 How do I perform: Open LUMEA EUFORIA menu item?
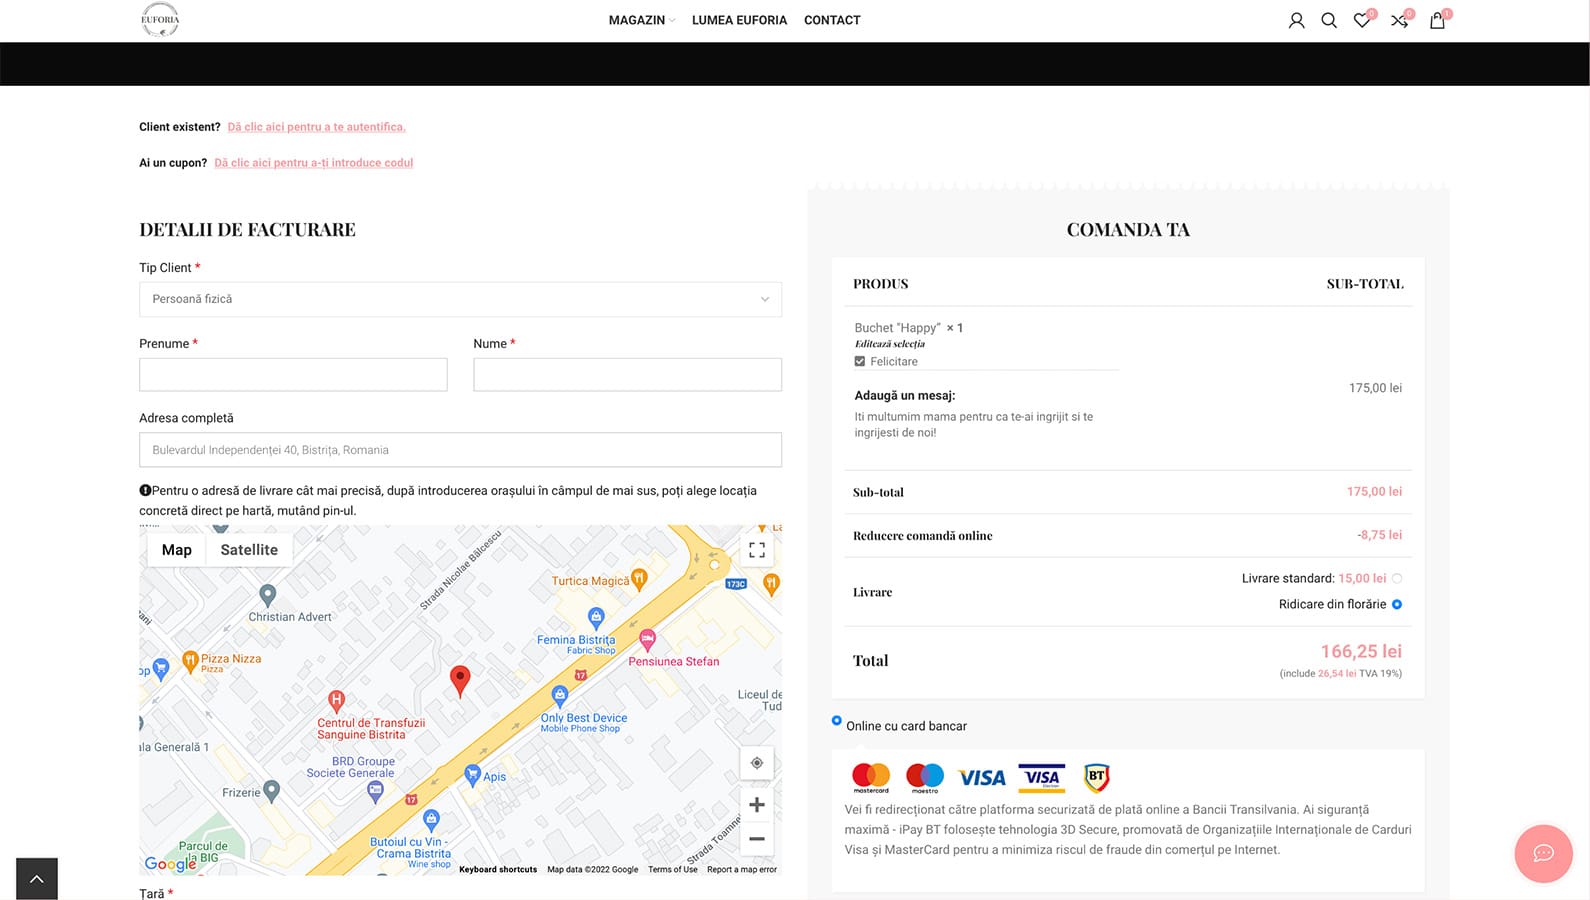(739, 20)
